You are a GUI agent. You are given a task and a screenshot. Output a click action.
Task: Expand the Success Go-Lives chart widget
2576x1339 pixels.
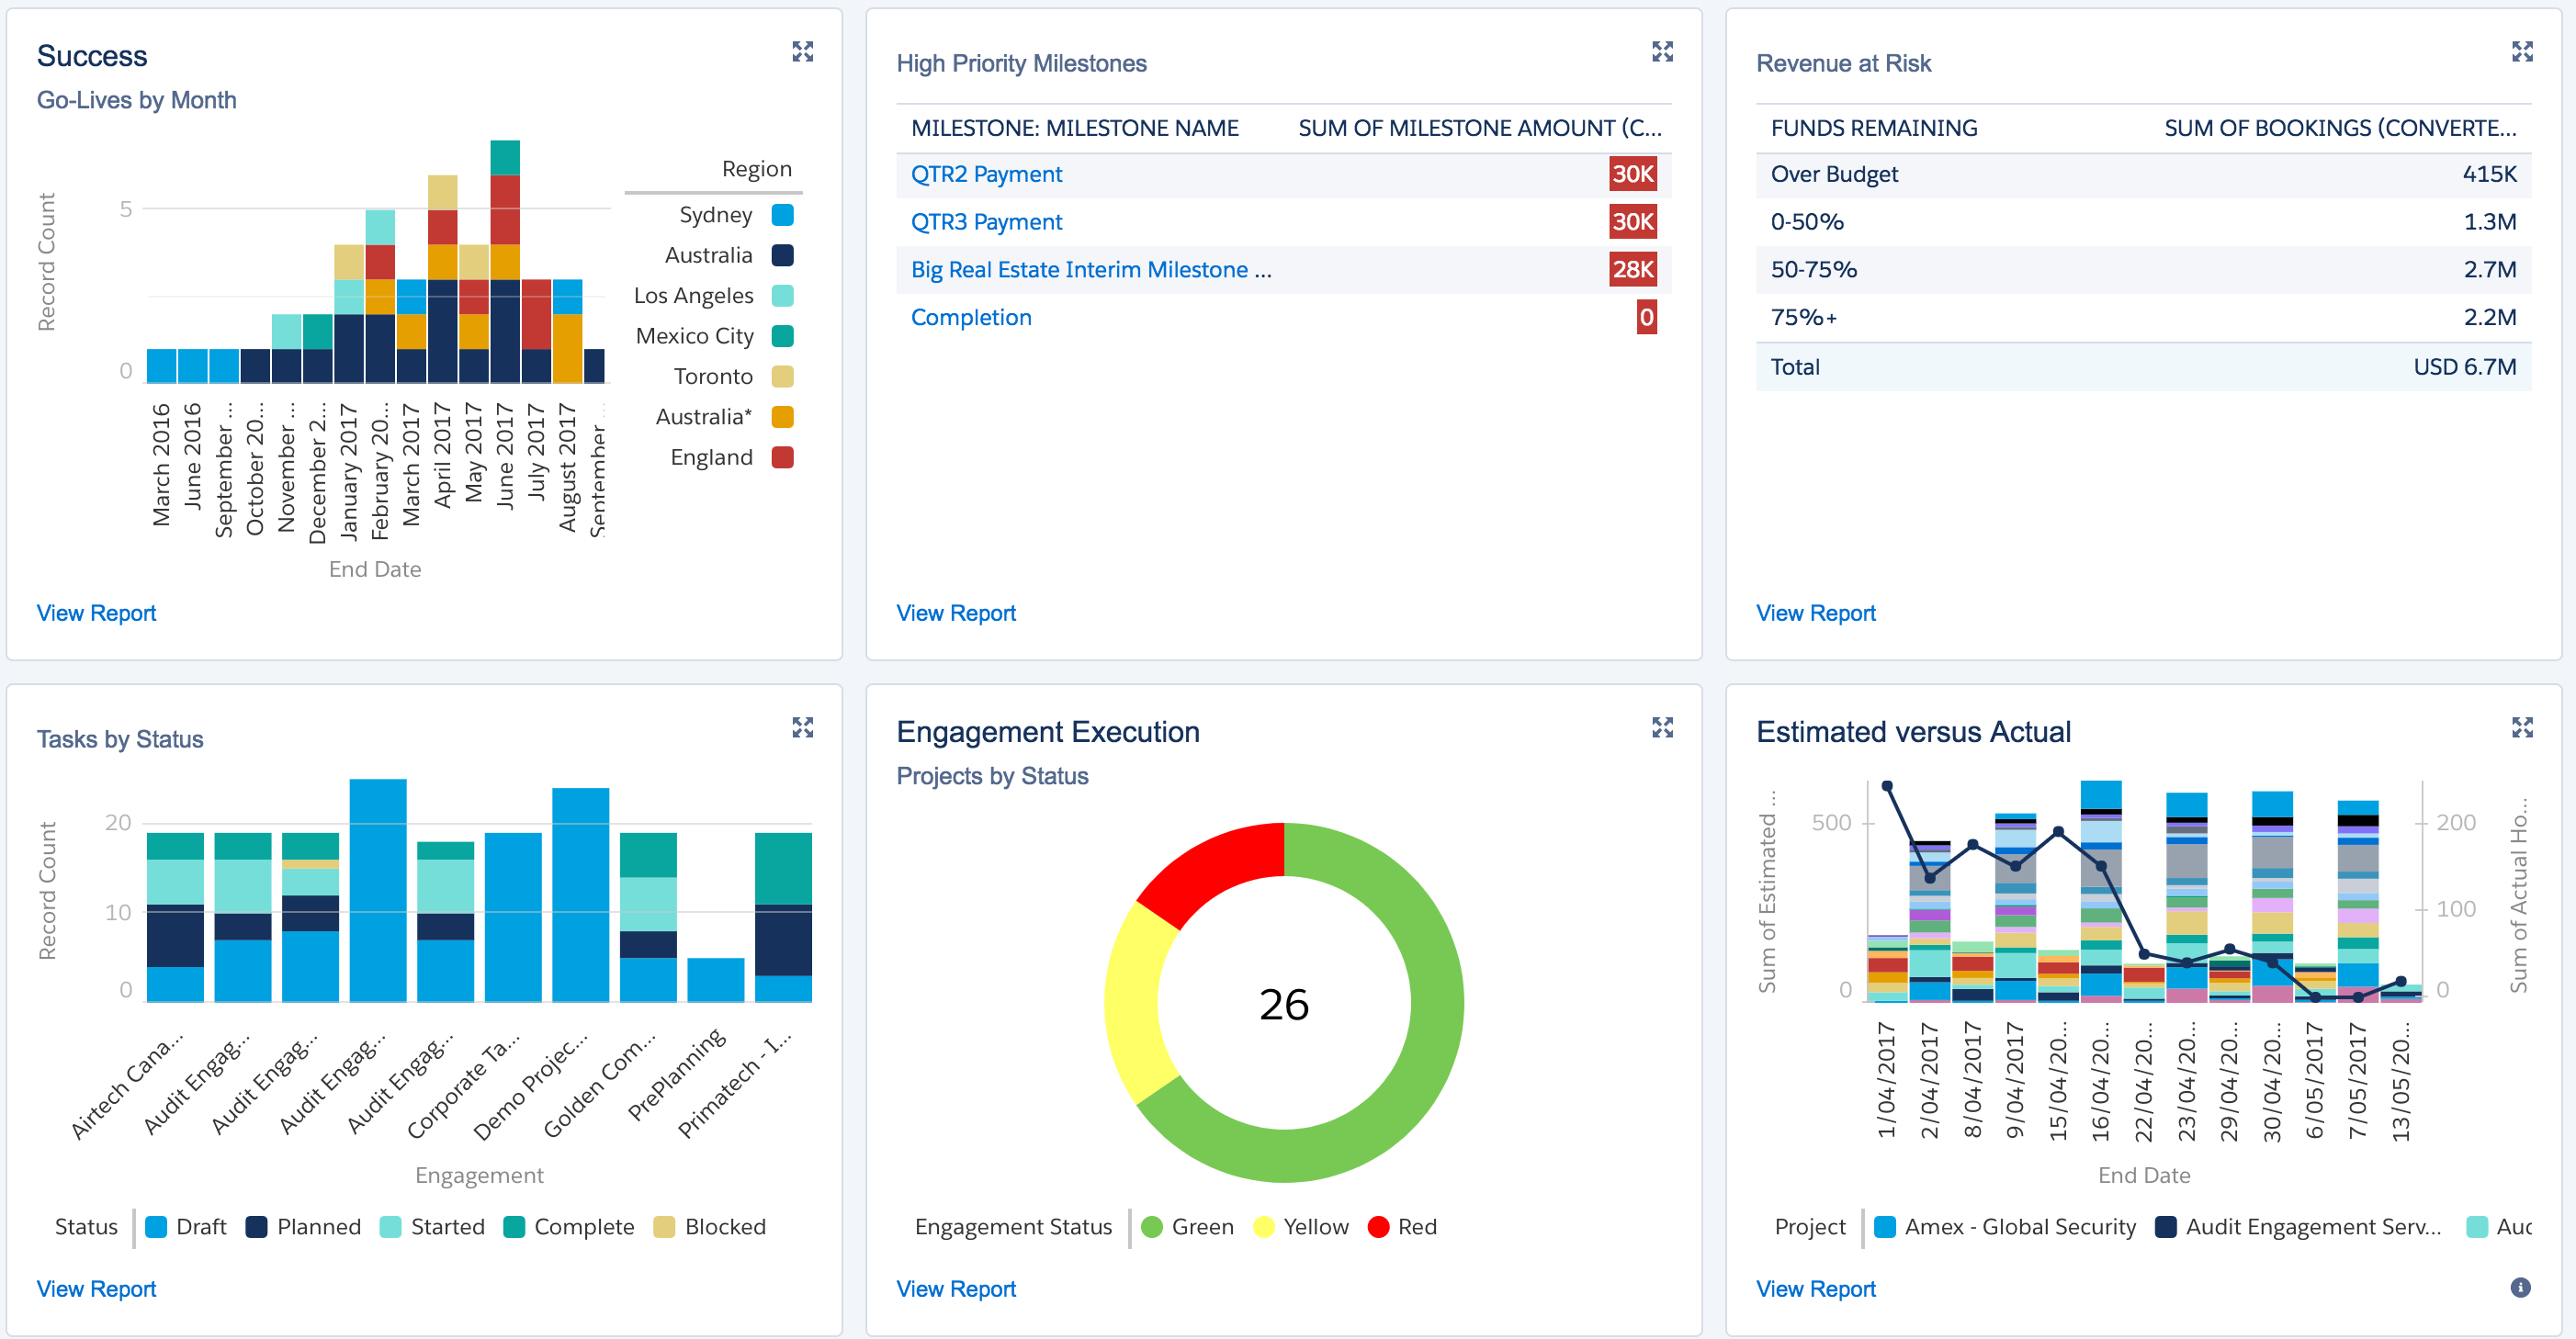pos(802,51)
